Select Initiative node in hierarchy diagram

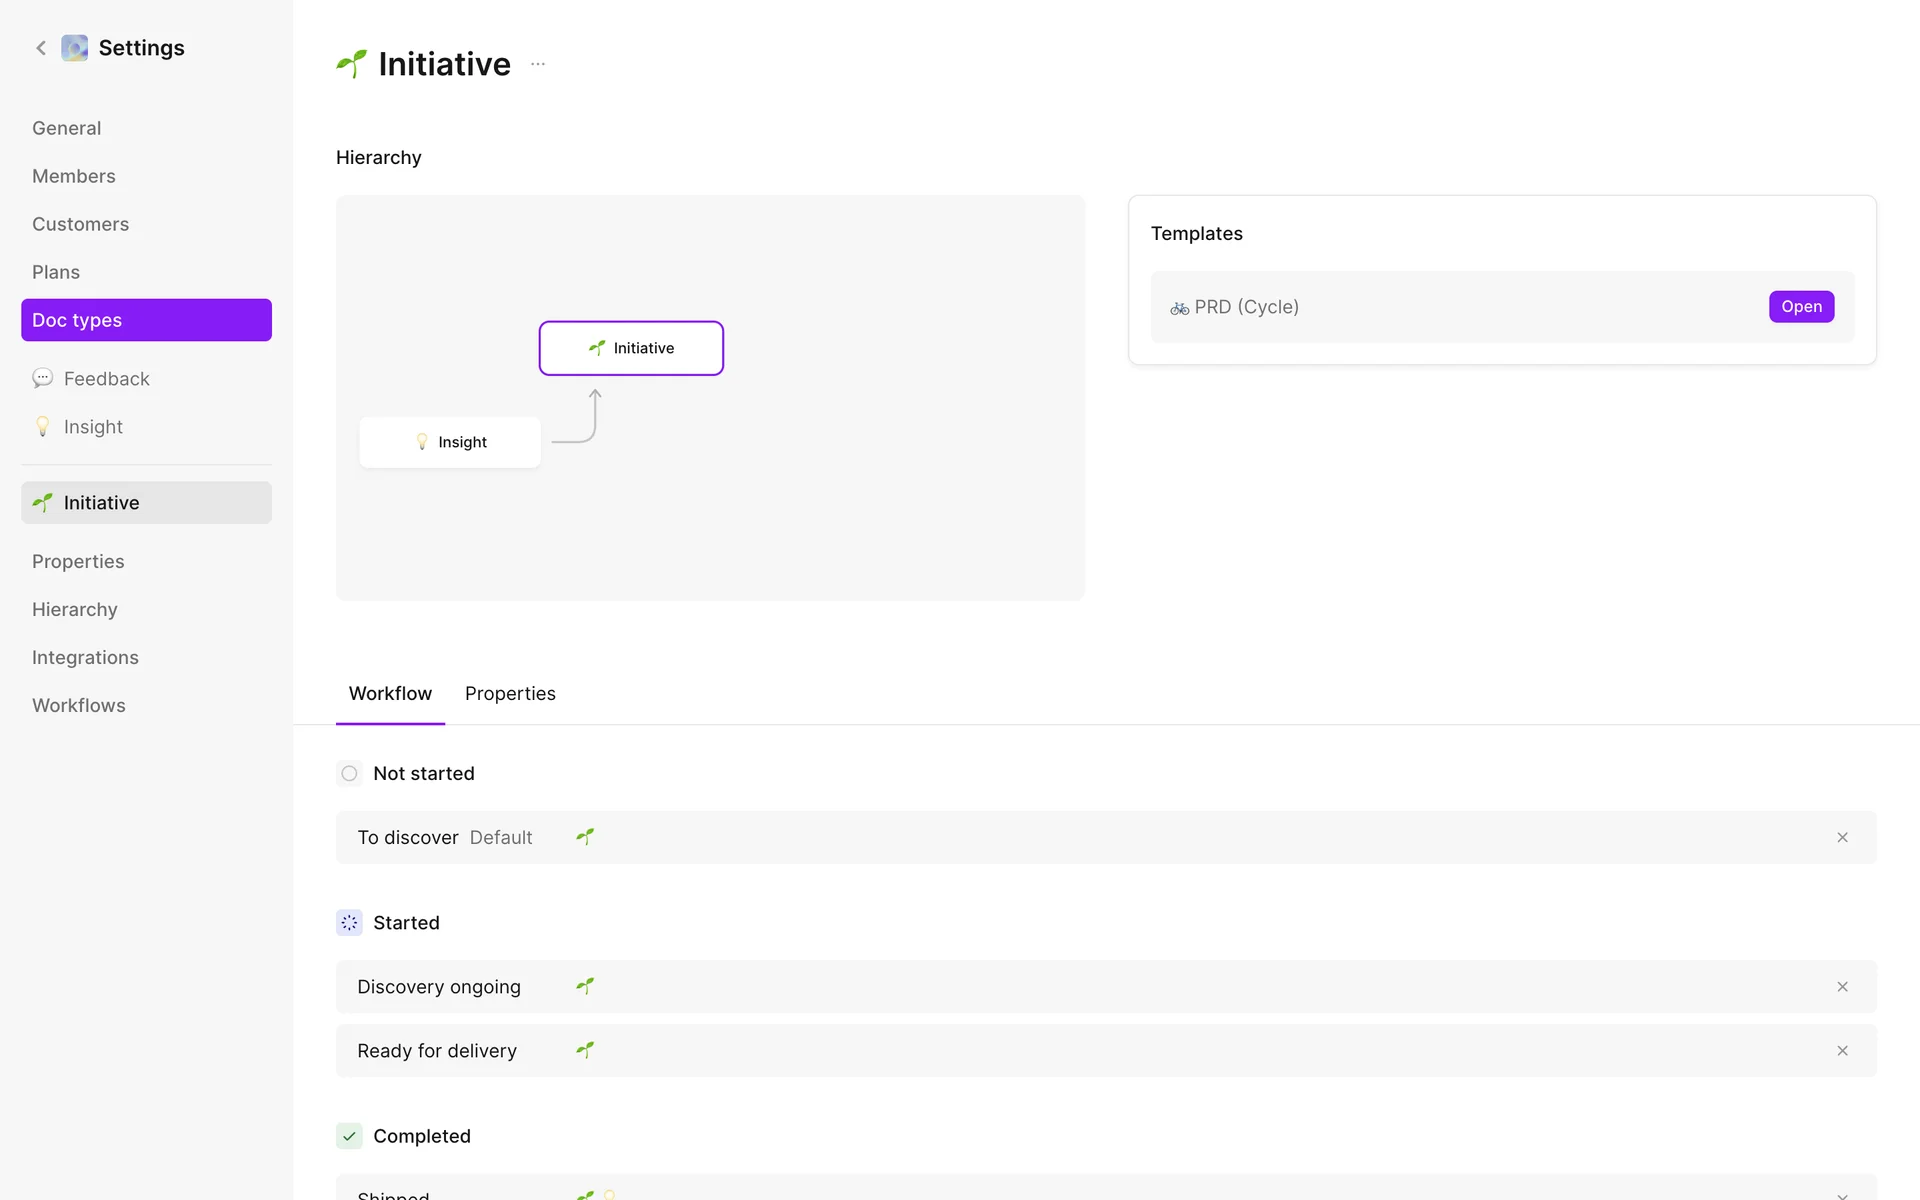coord(631,348)
